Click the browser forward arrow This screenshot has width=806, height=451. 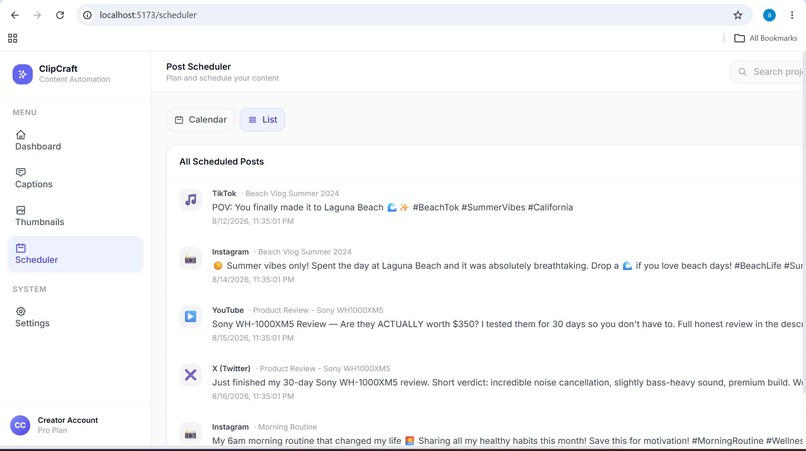(37, 15)
